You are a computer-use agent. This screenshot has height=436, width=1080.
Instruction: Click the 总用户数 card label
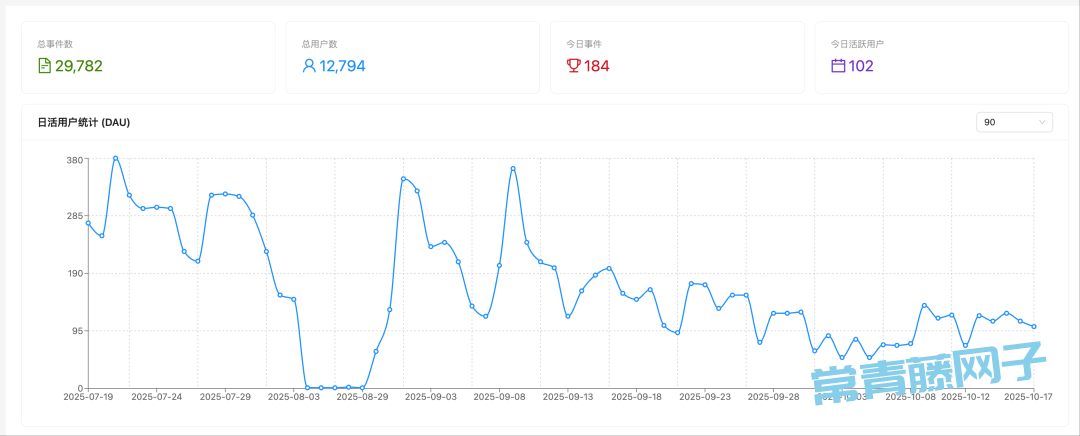(319, 44)
